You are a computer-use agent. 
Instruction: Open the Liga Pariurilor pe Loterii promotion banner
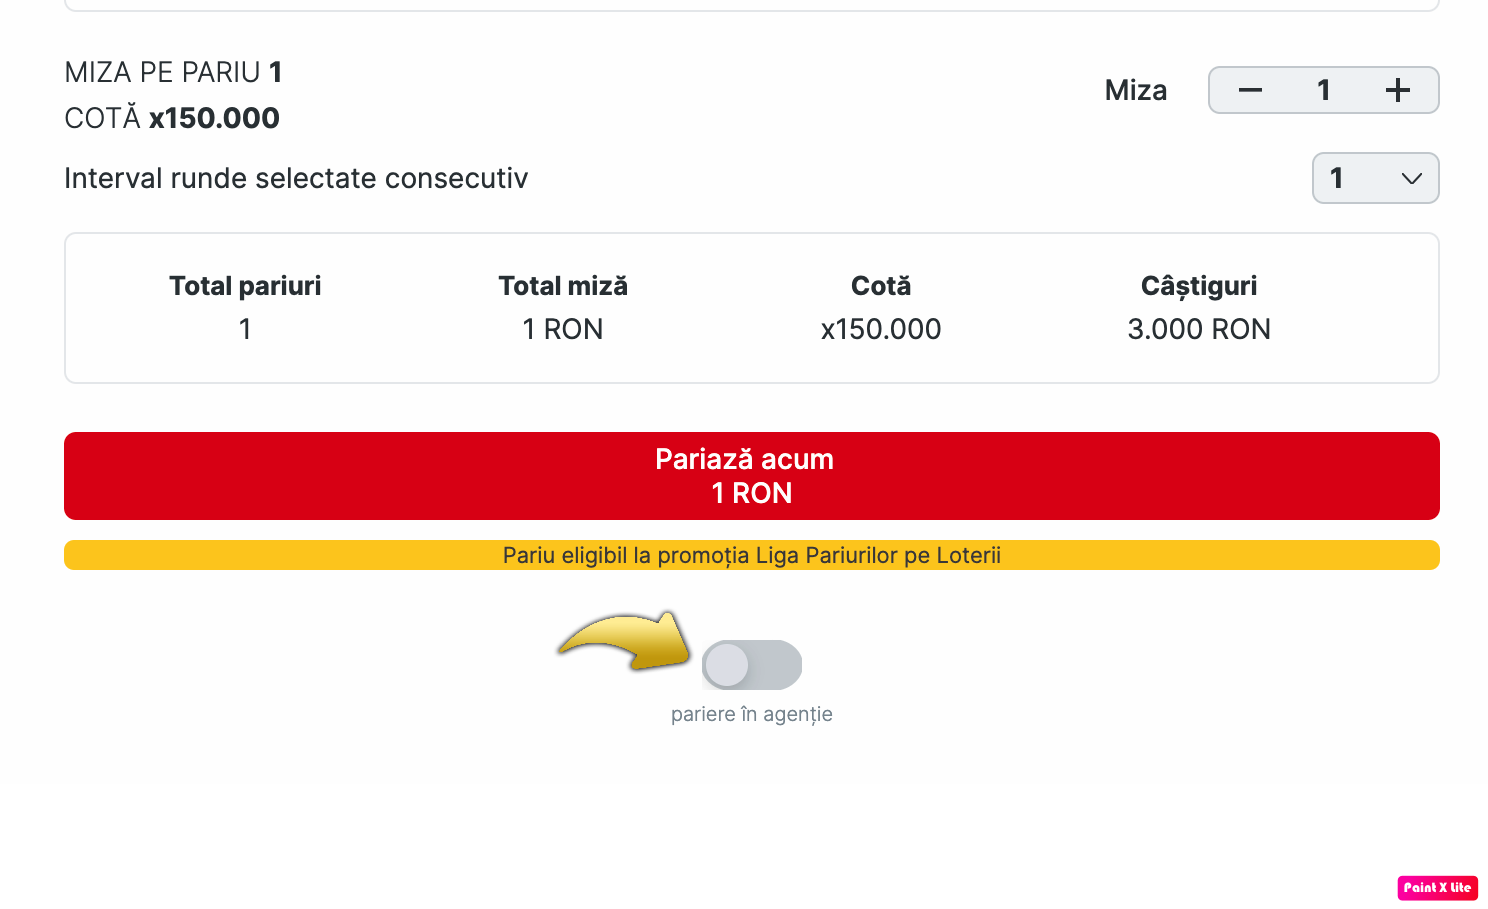tap(752, 555)
